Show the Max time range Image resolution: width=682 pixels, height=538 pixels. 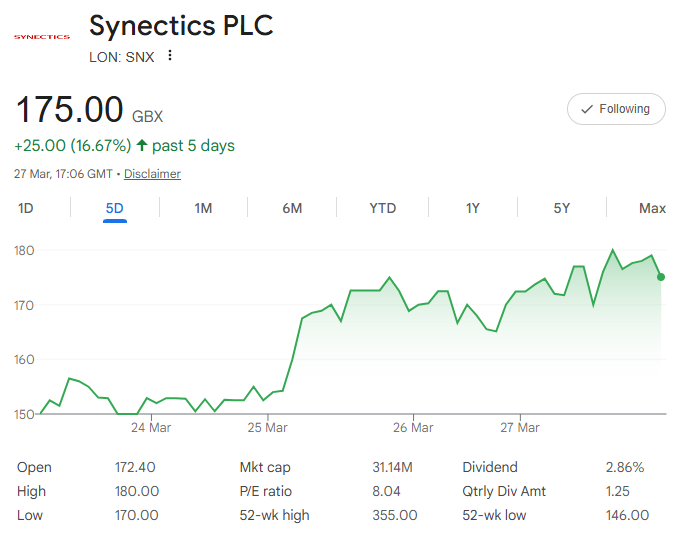tap(652, 208)
